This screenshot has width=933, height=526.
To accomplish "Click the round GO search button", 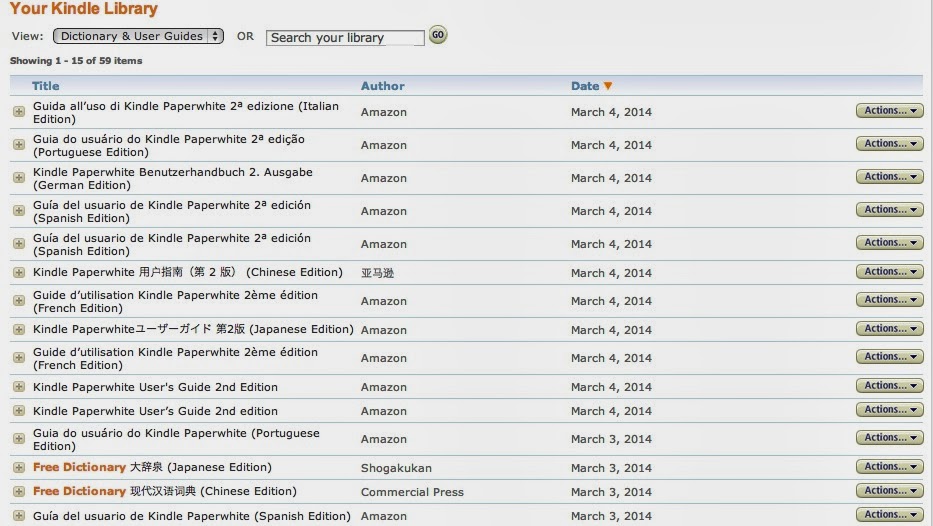I will click(x=438, y=35).
